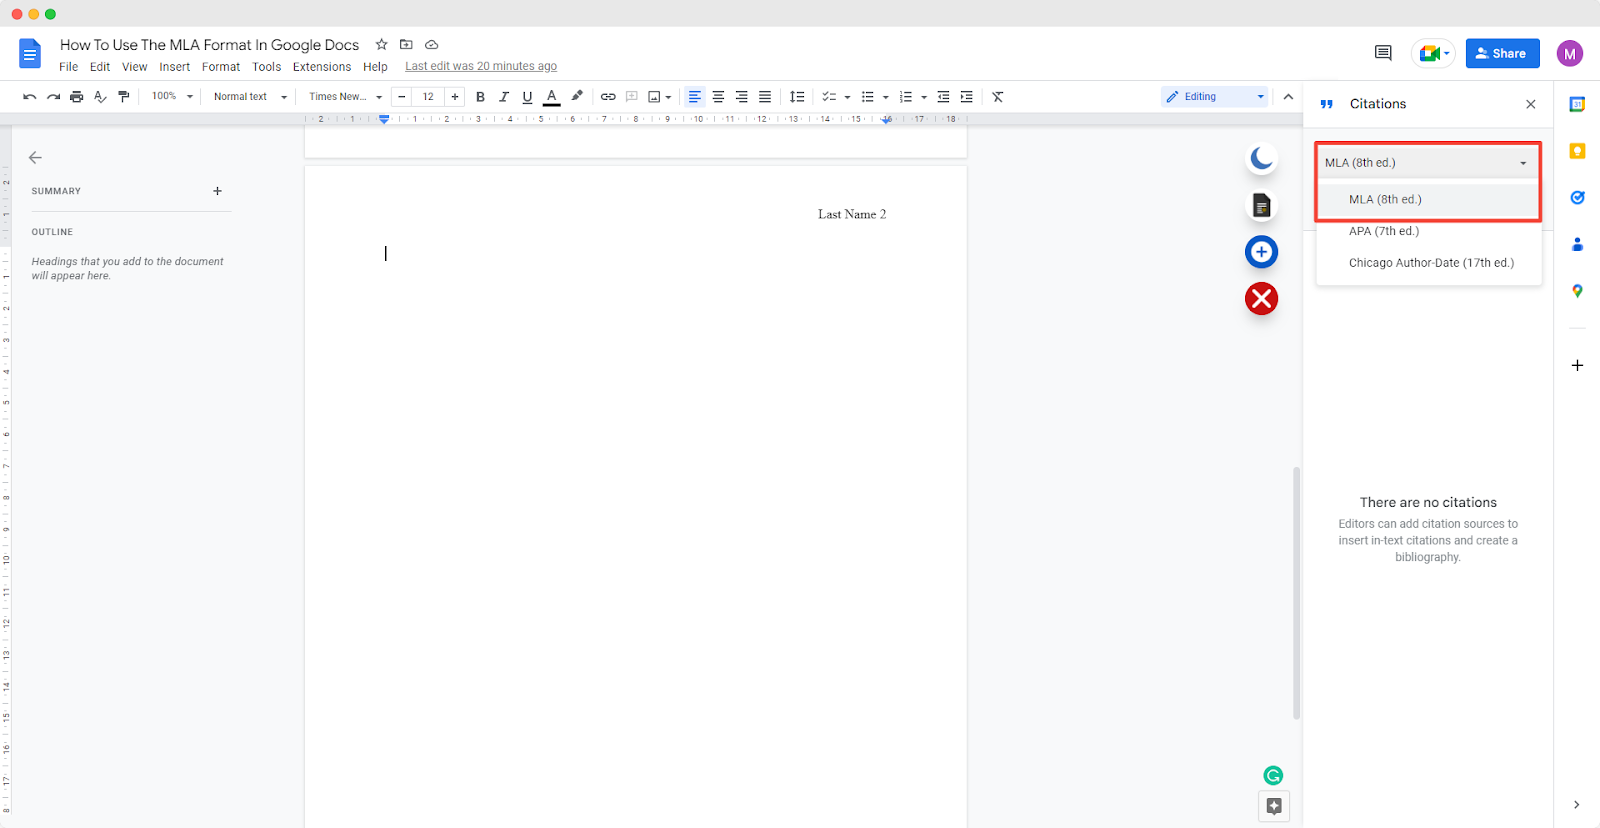Insert a bulleted list

pyautogui.click(x=868, y=97)
